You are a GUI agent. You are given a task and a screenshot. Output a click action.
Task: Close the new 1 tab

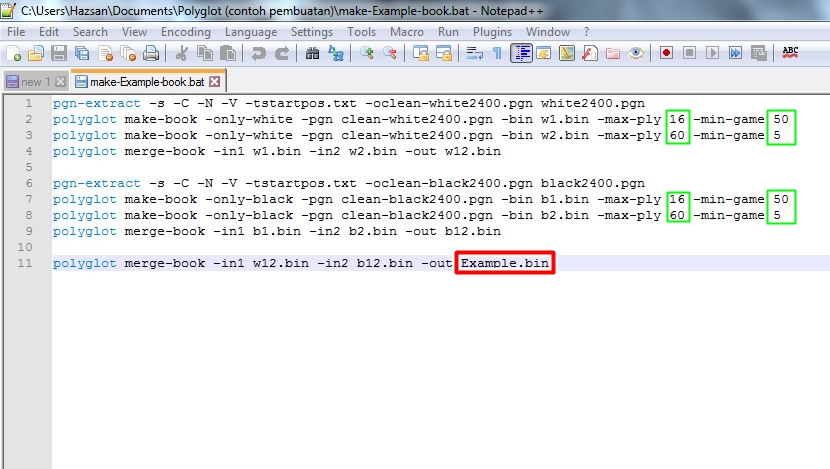(60, 82)
